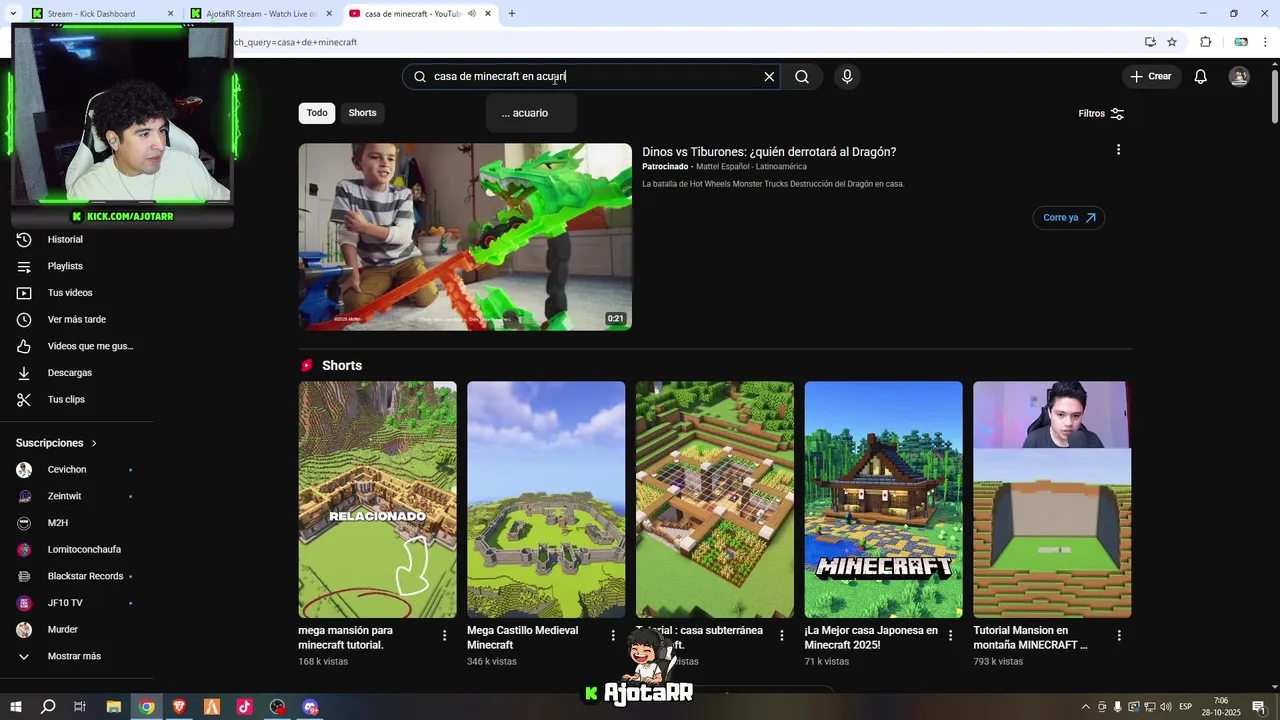Show hidden system tray icons
The image size is (1280, 720).
(1086, 707)
